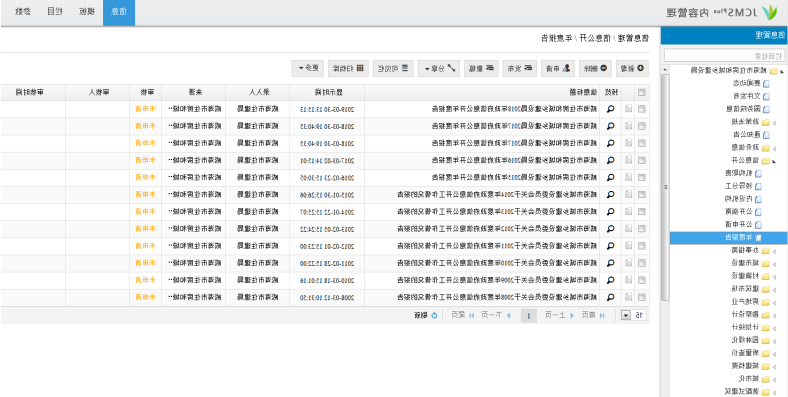
Task: Switch to the 栏目 tab
Action: (x=54, y=13)
